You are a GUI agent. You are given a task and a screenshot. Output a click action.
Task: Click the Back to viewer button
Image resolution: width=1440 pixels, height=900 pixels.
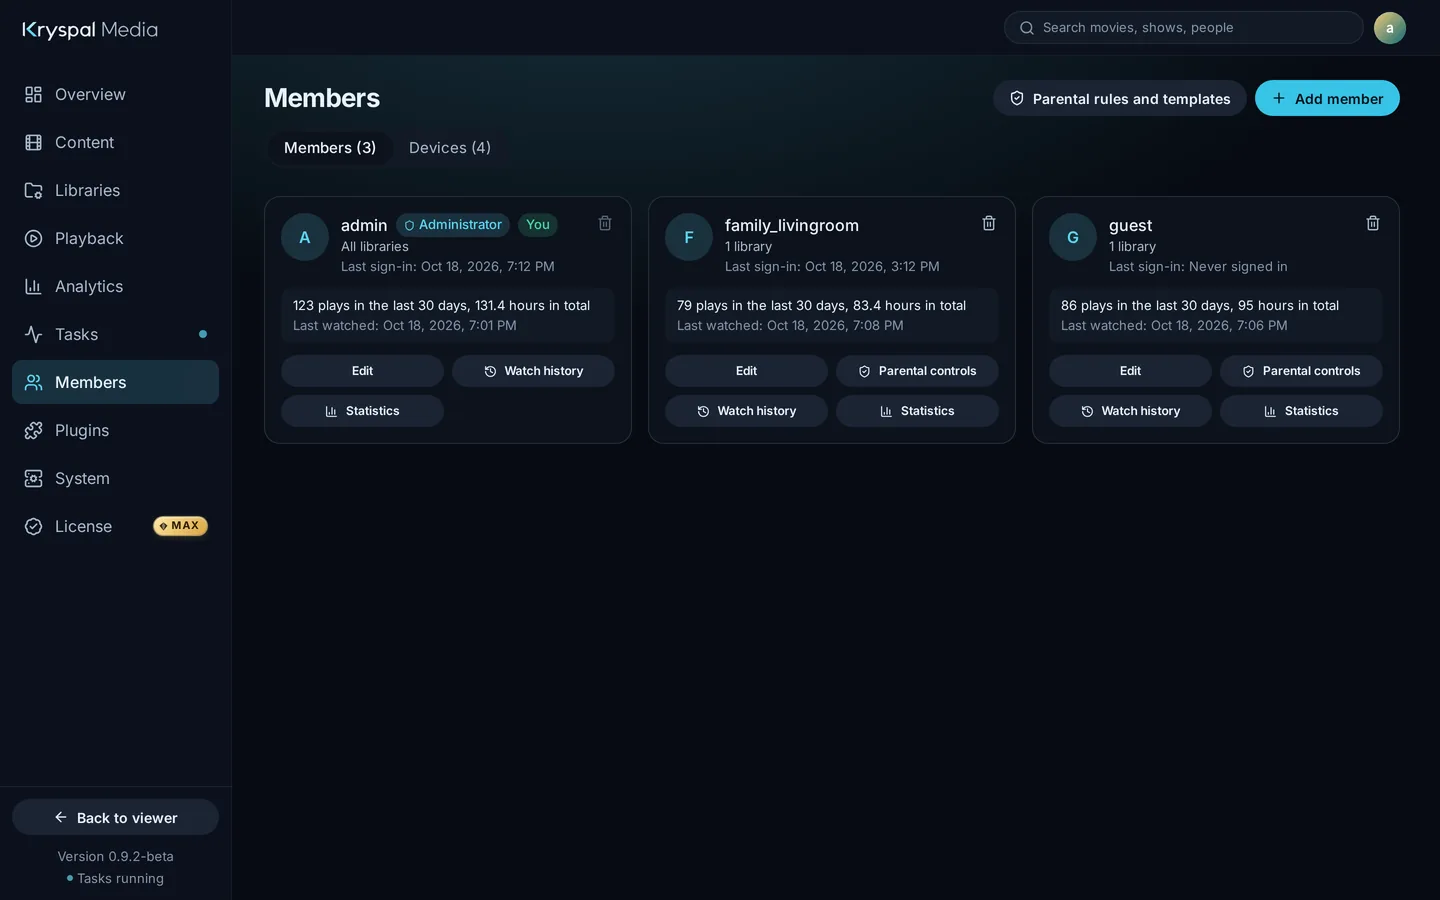(x=115, y=817)
